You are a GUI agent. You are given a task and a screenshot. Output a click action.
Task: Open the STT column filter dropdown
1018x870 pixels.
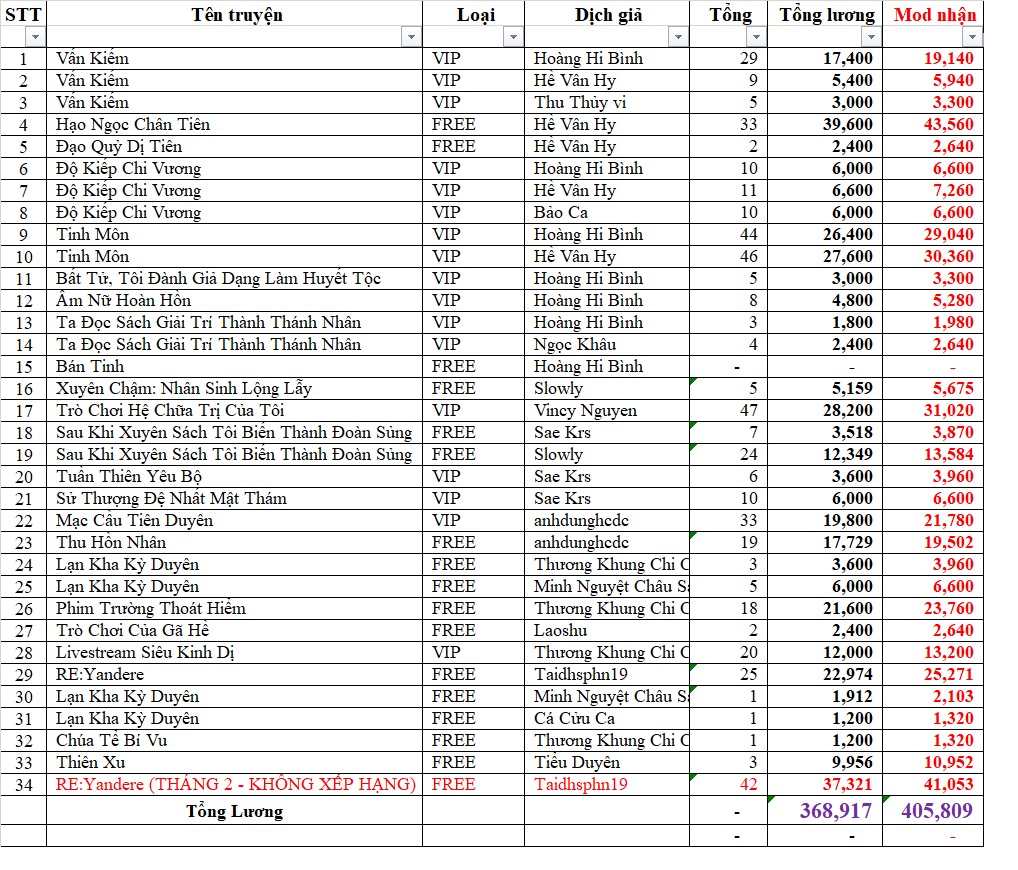pos(35,37)
